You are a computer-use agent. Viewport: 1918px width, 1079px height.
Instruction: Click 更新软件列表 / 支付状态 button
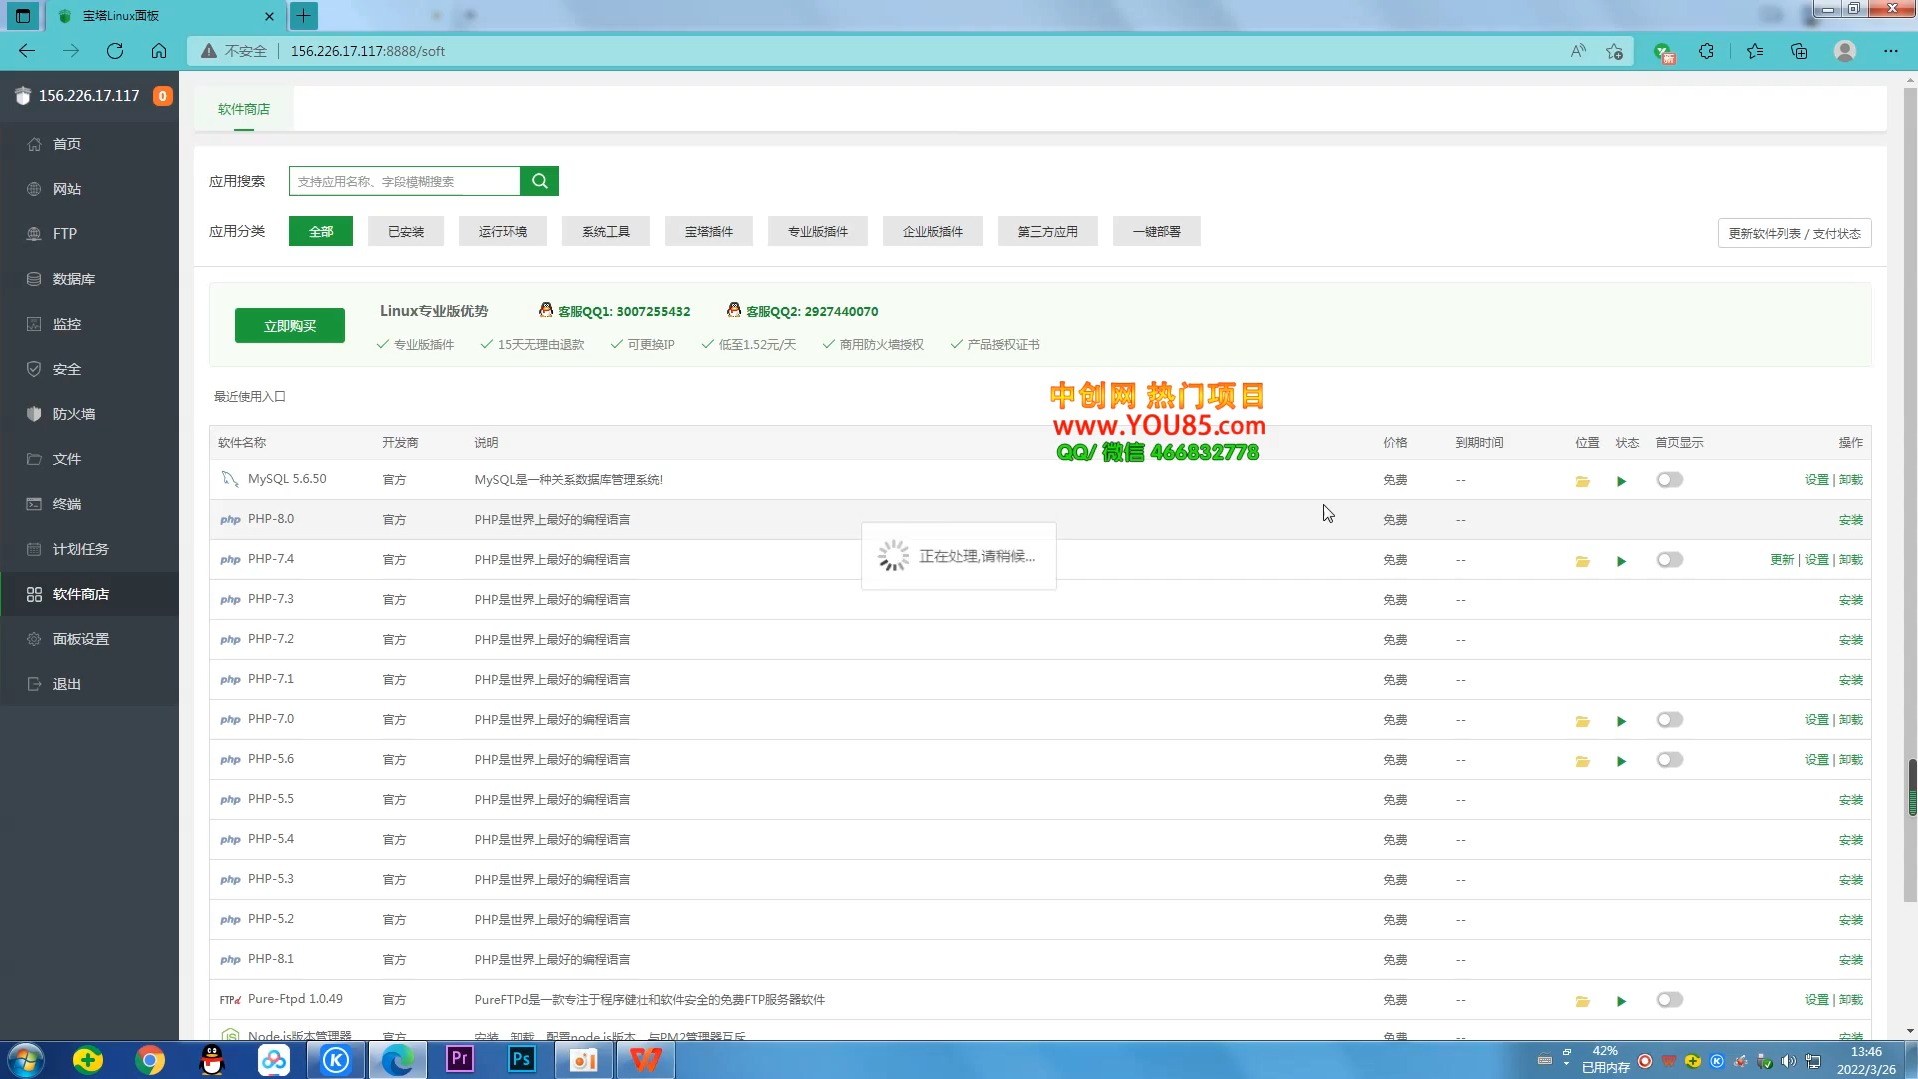(1794, 233)
